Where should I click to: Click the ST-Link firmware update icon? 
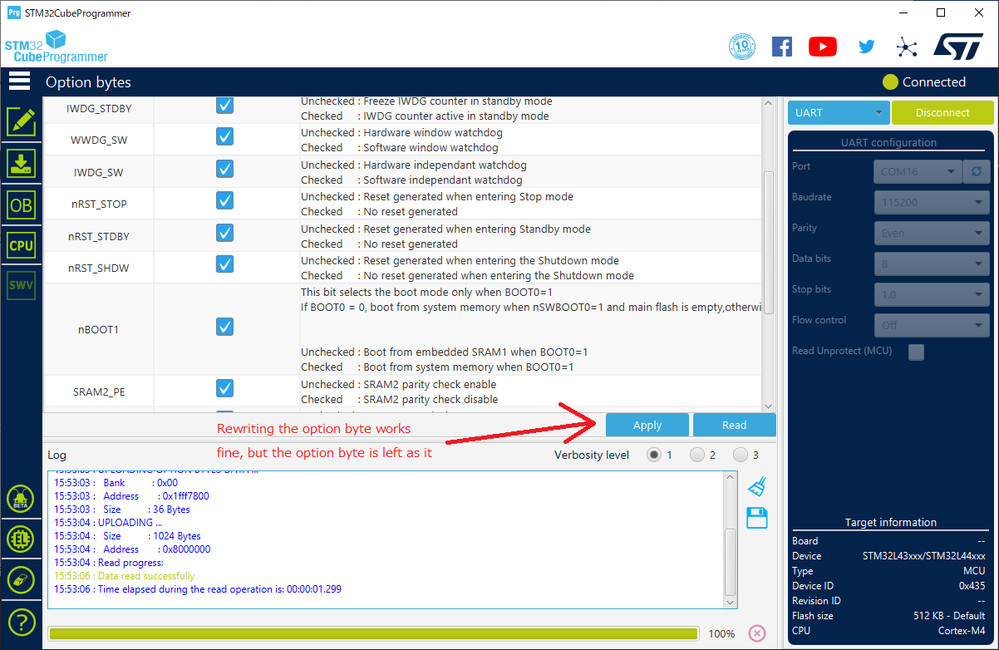(21, 580)
